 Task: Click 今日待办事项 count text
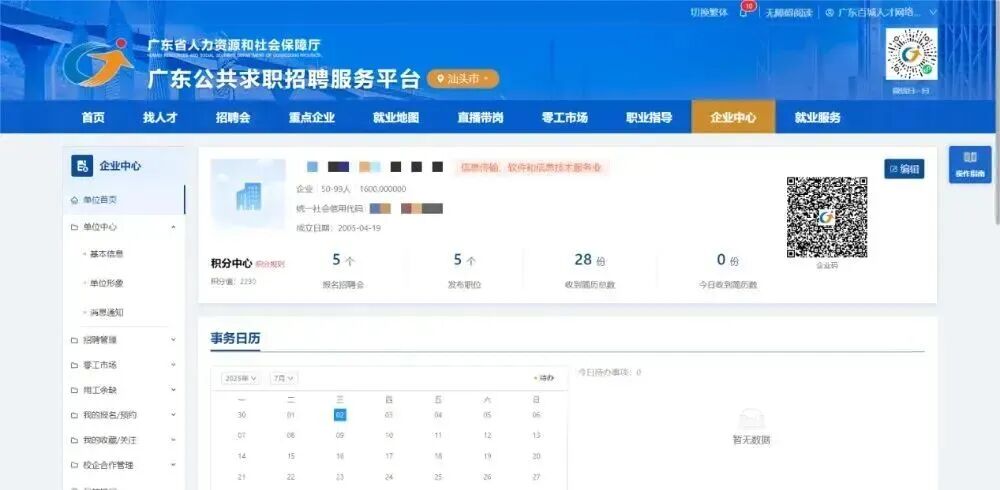610,372
